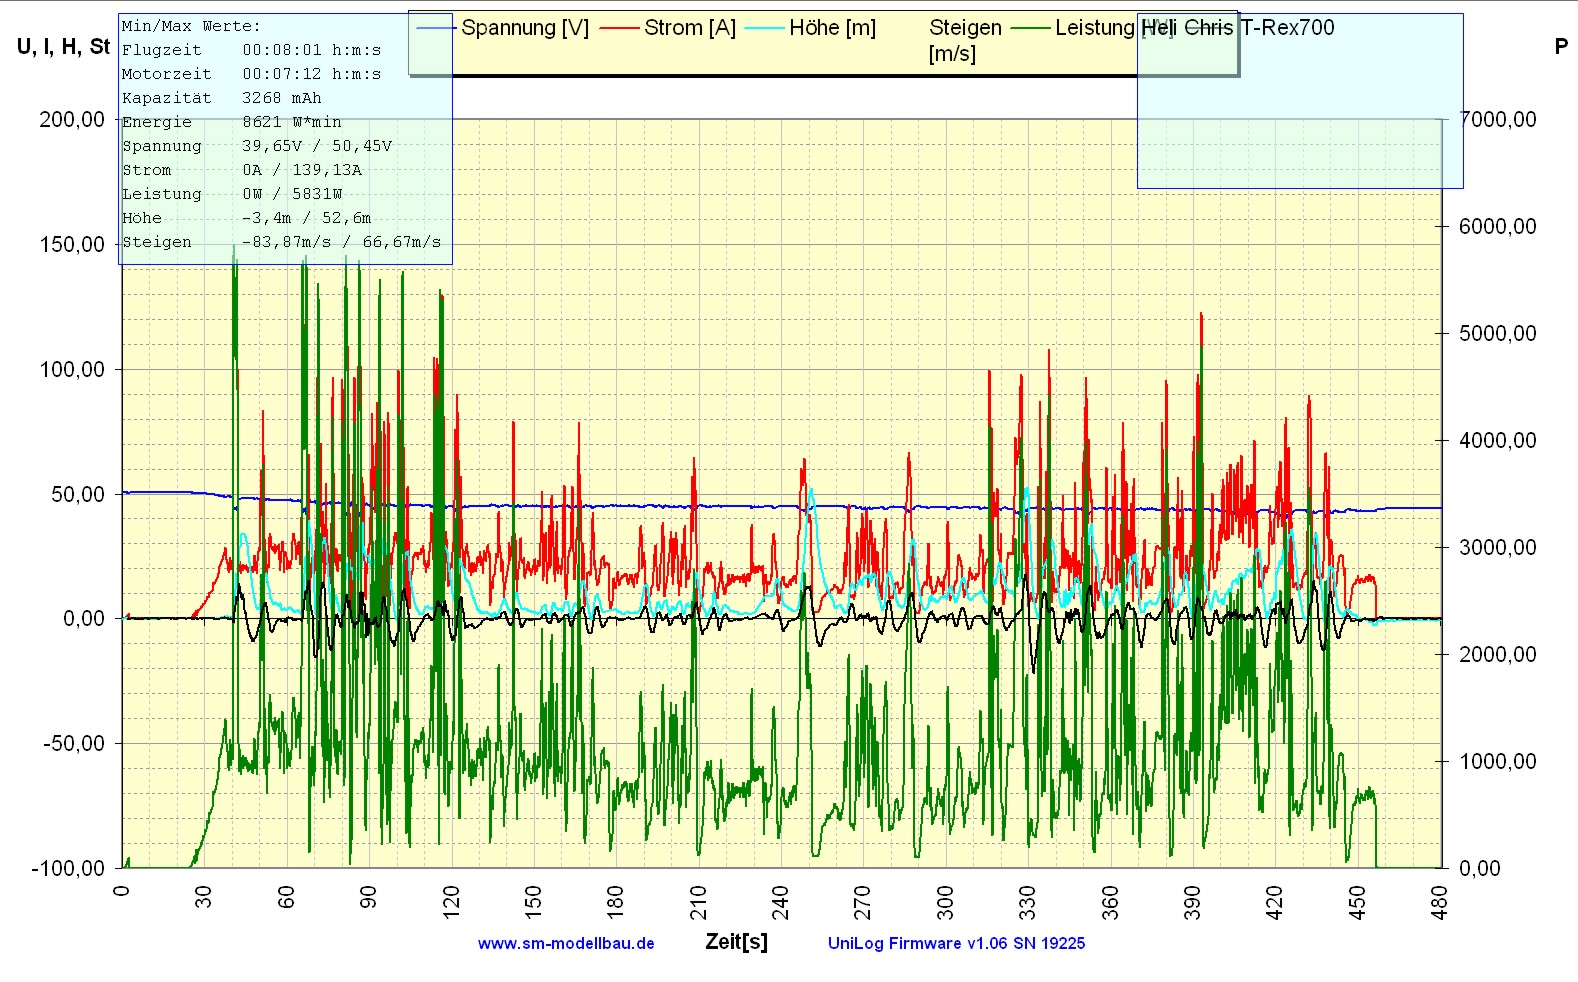Select the Min/Max Werte header

tap(191, 26)
